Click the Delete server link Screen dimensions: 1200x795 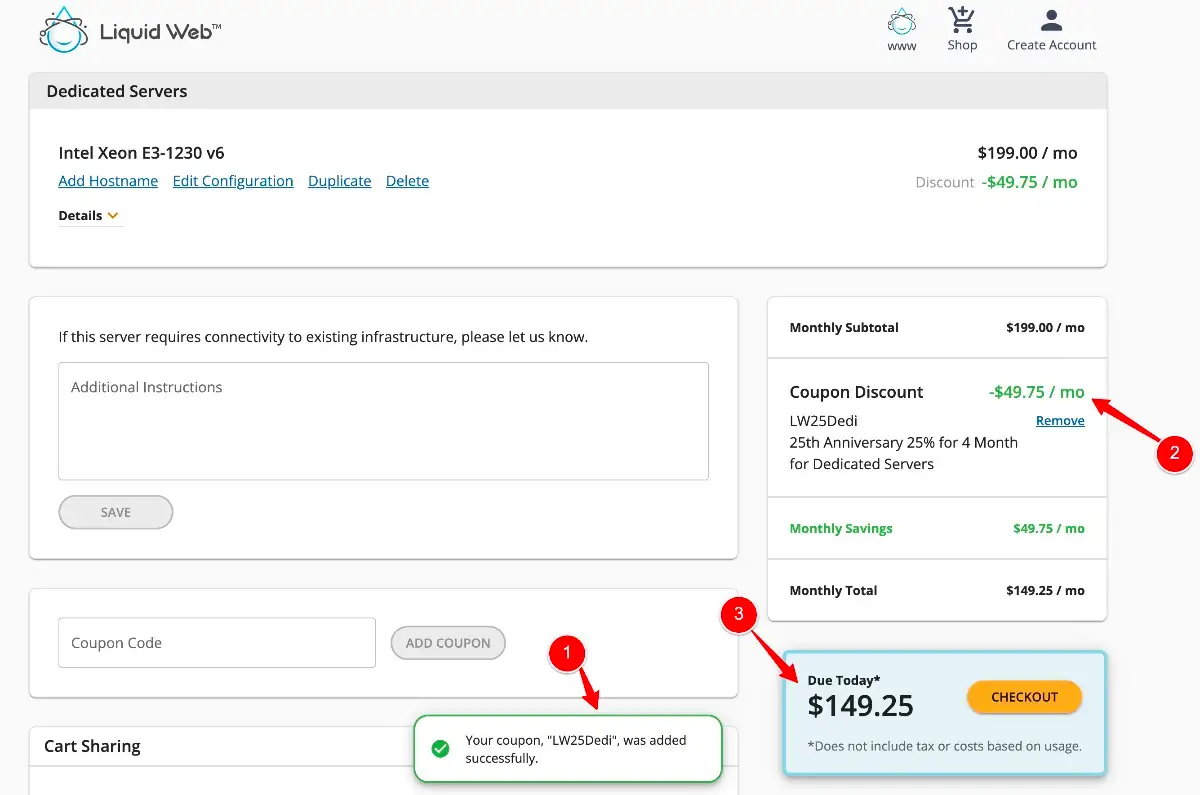pos(407,181)
